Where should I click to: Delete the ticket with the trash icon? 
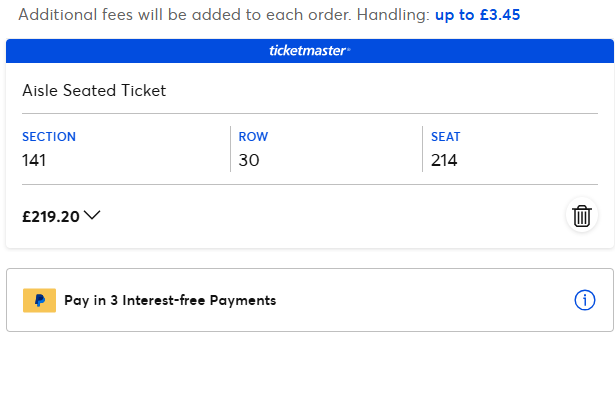coord(582,216)
